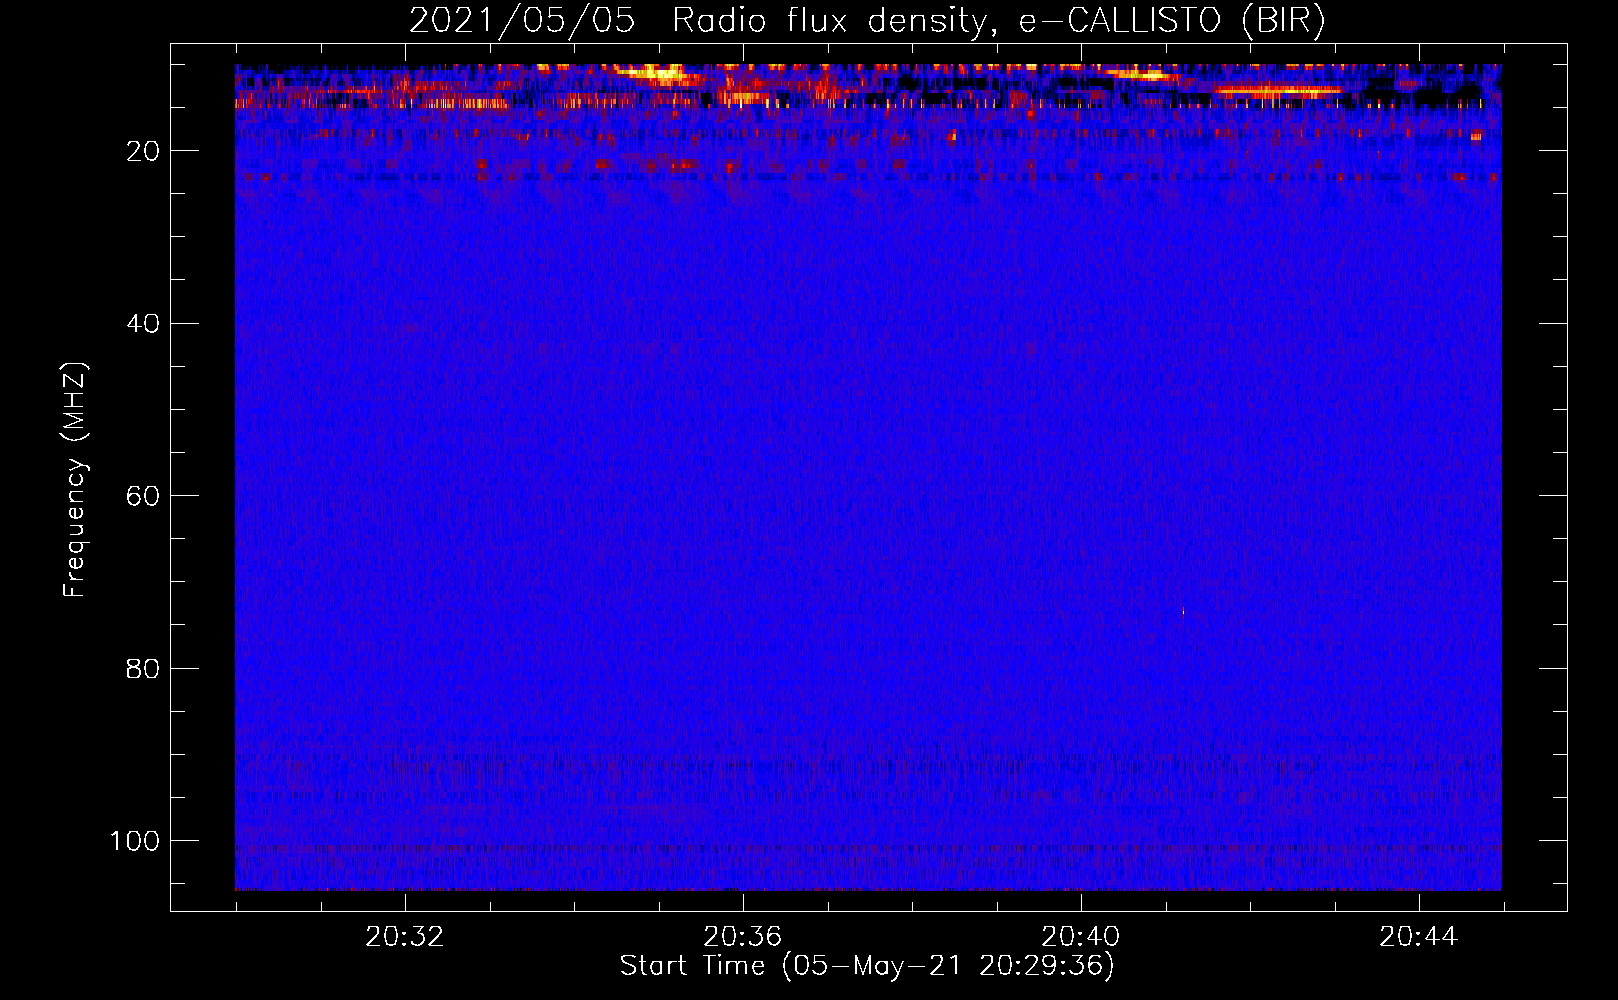Click the 20 MHz frequency tick label
The width and height of the screenshot is (1618, 1000).
click(x=143, y=151)
